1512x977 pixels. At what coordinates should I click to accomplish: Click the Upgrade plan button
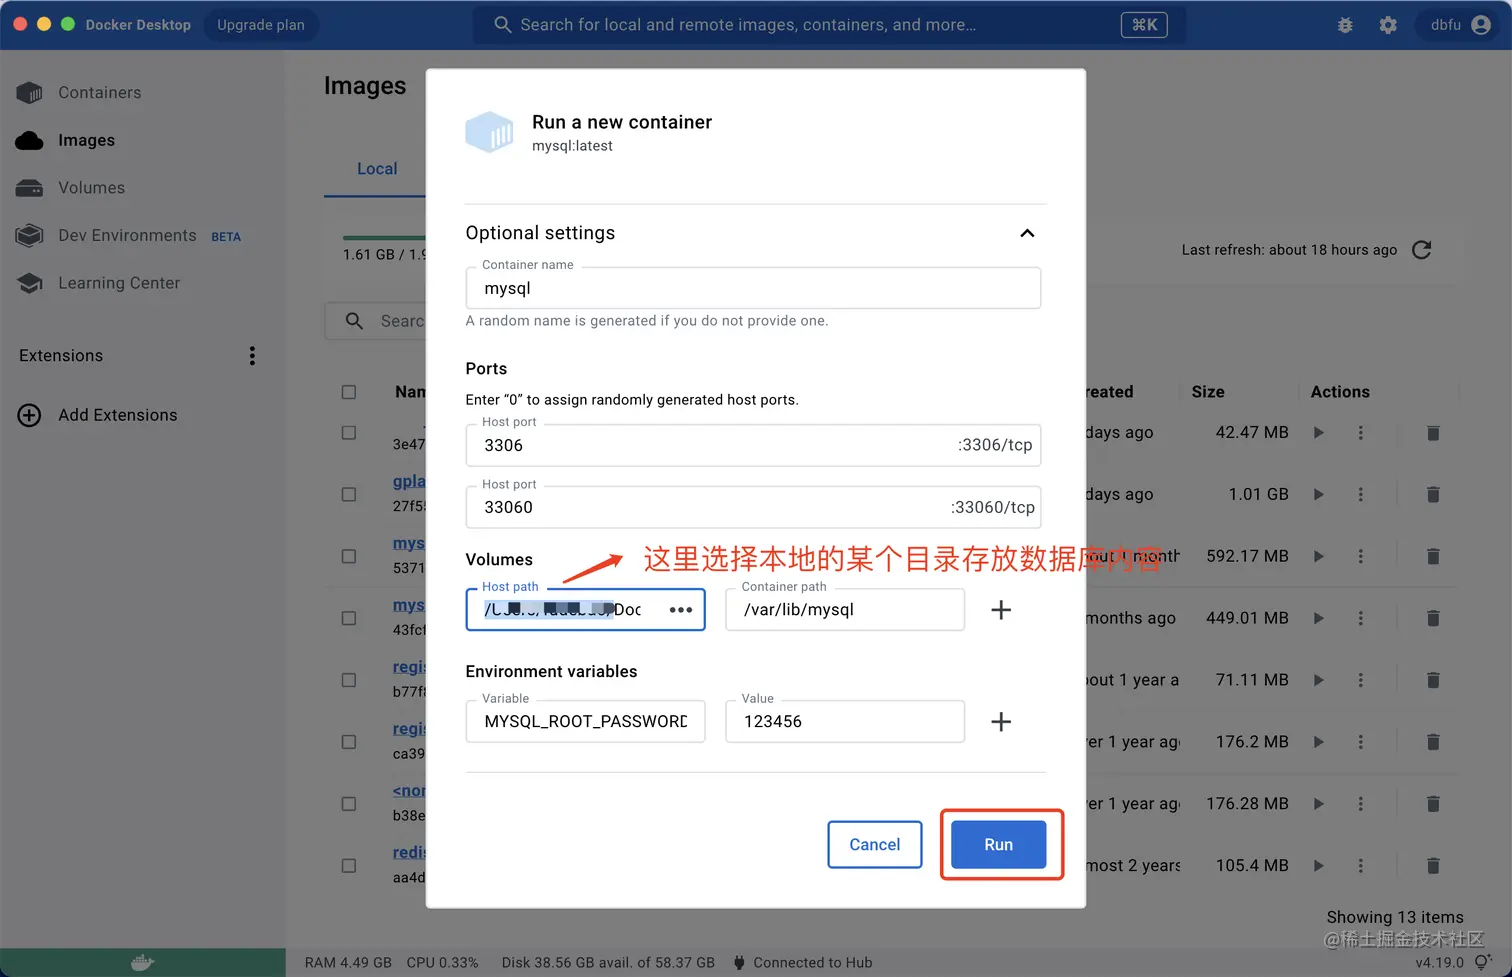(261, 25)
